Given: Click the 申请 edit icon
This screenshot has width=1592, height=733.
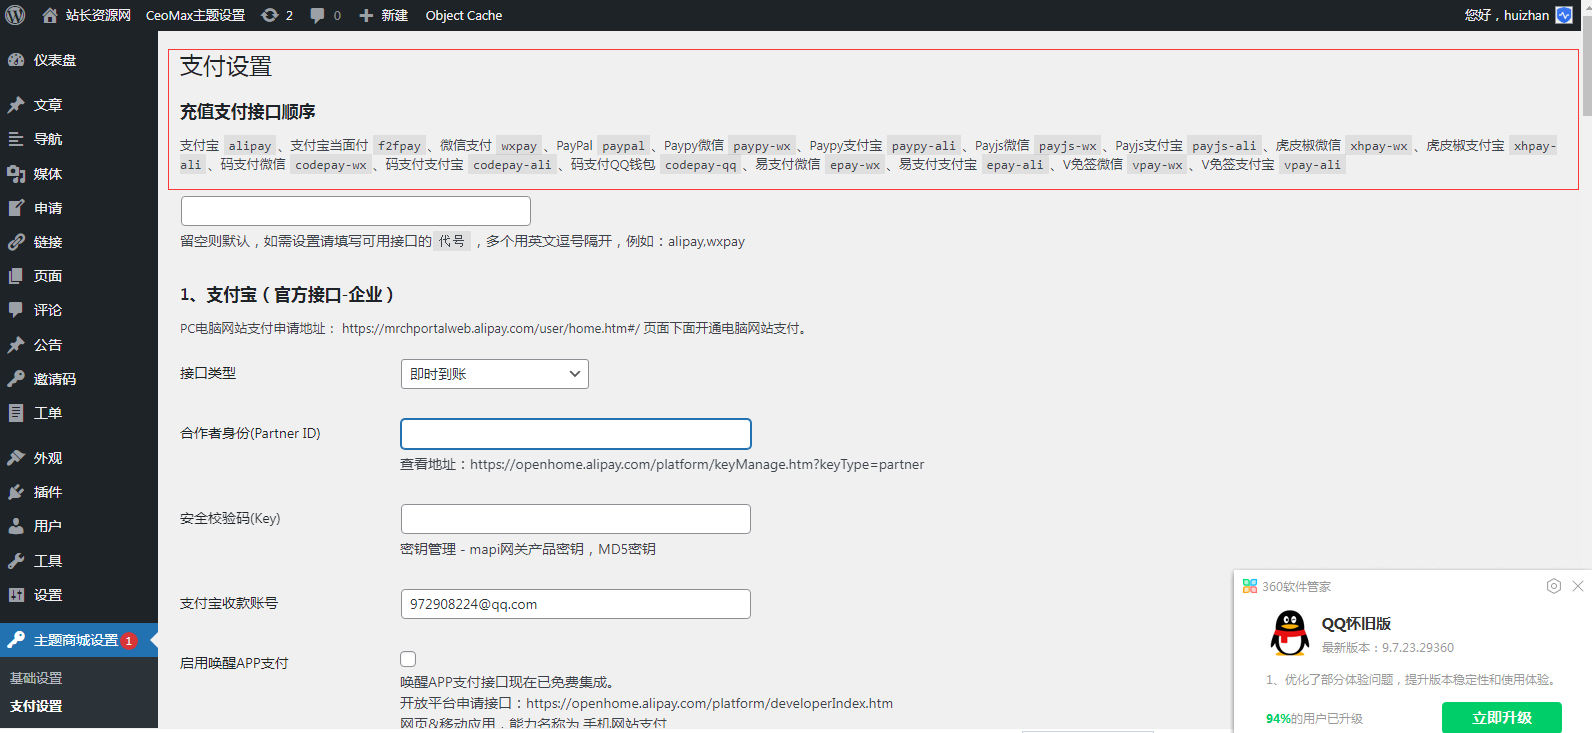Looking at the screenshot, I should coord(16,208).
